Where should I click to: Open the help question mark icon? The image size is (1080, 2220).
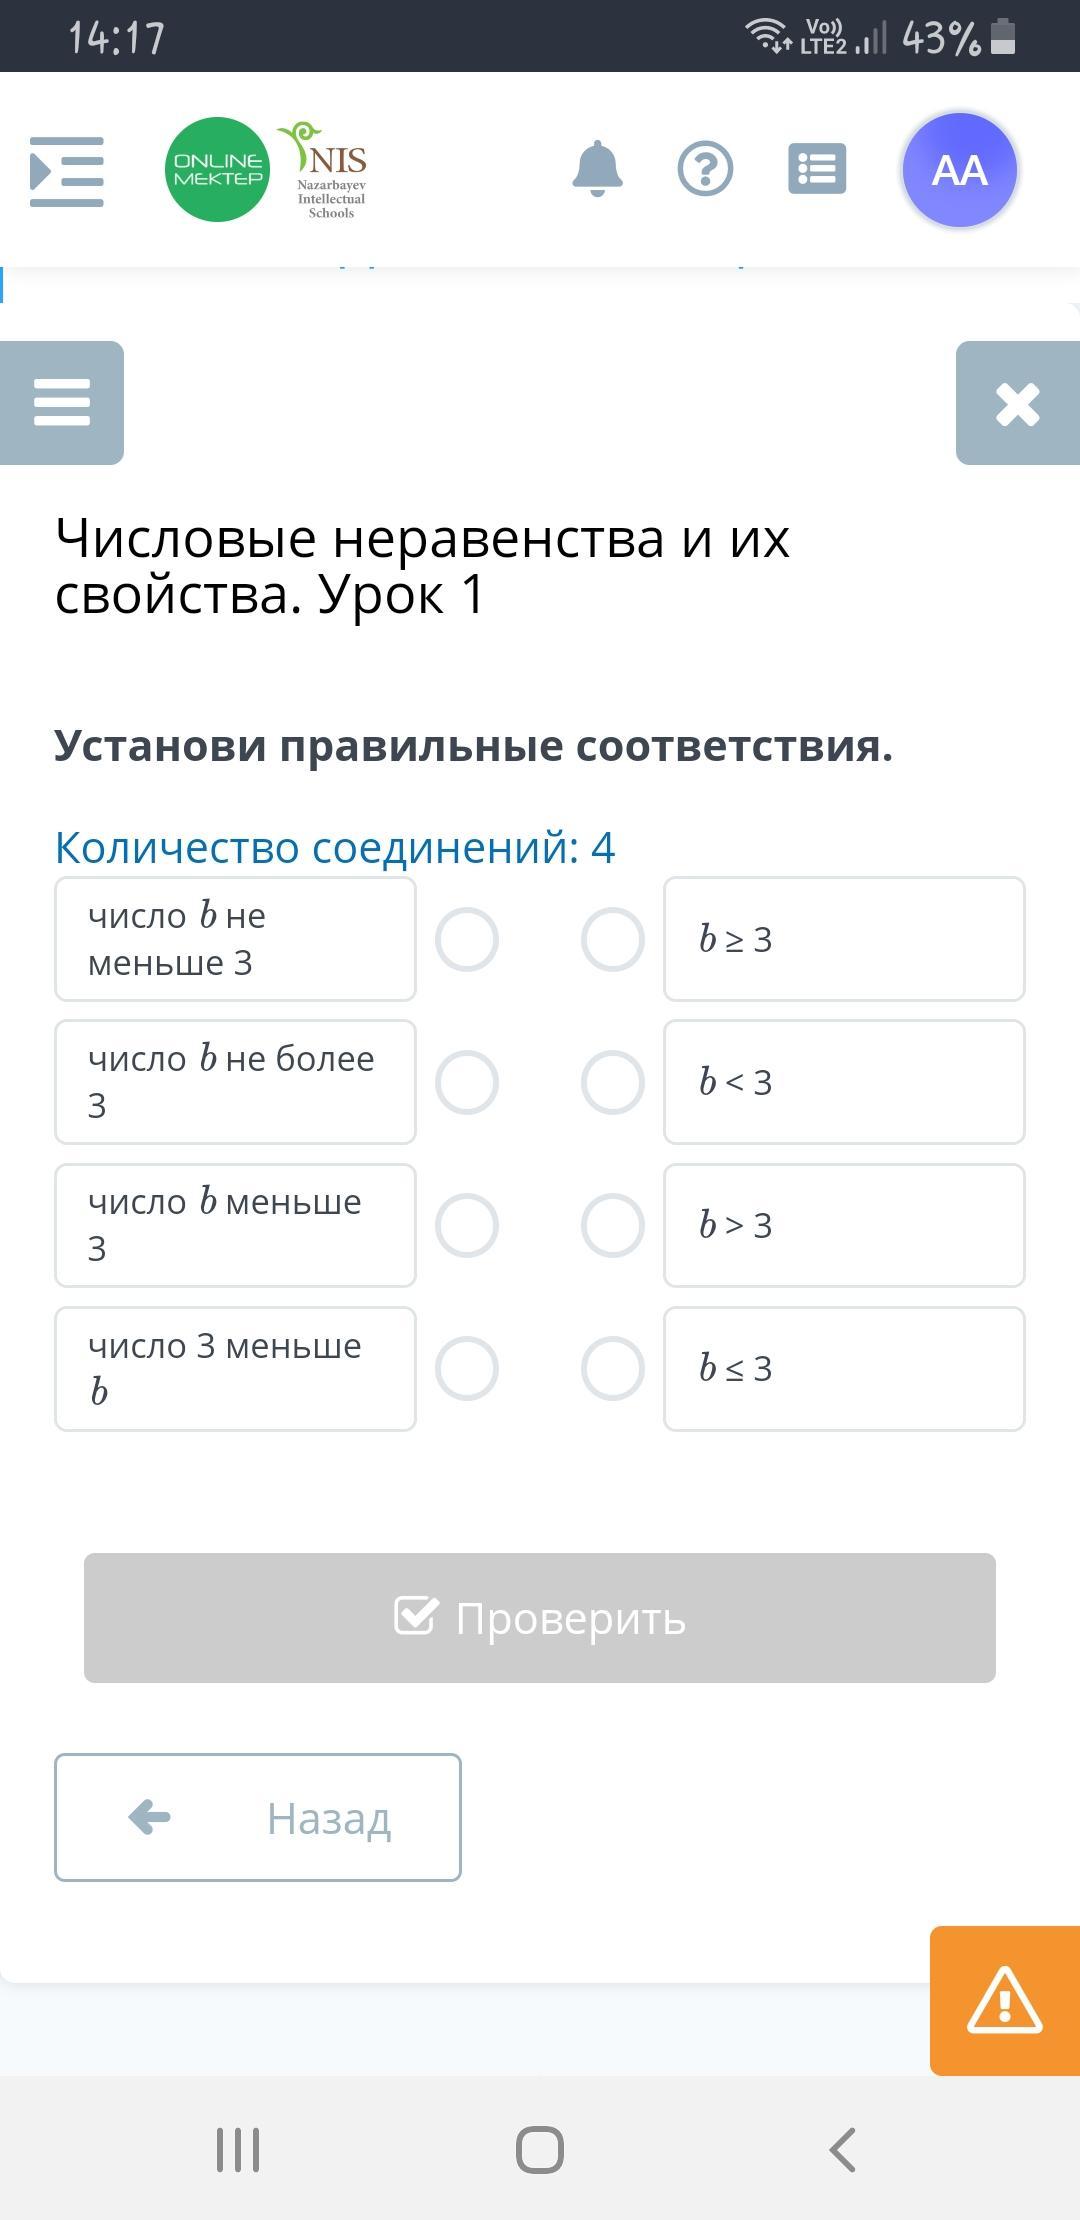[706, 169]
